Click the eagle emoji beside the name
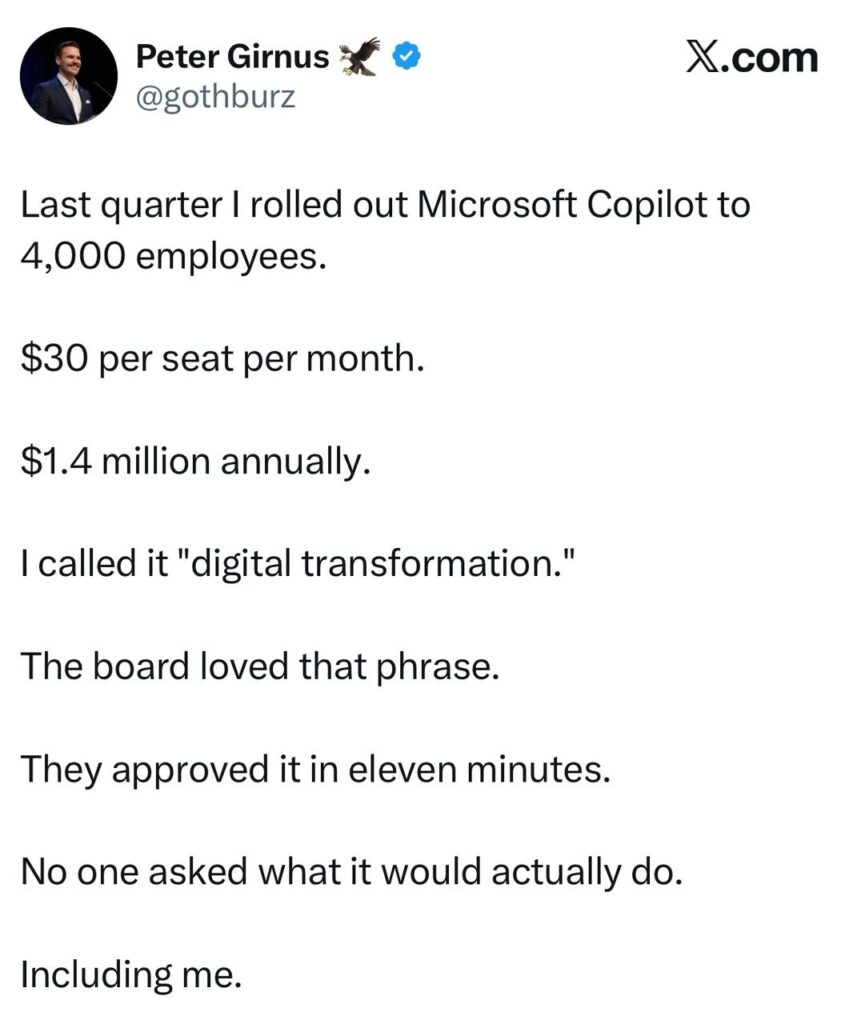 [361, 58]
